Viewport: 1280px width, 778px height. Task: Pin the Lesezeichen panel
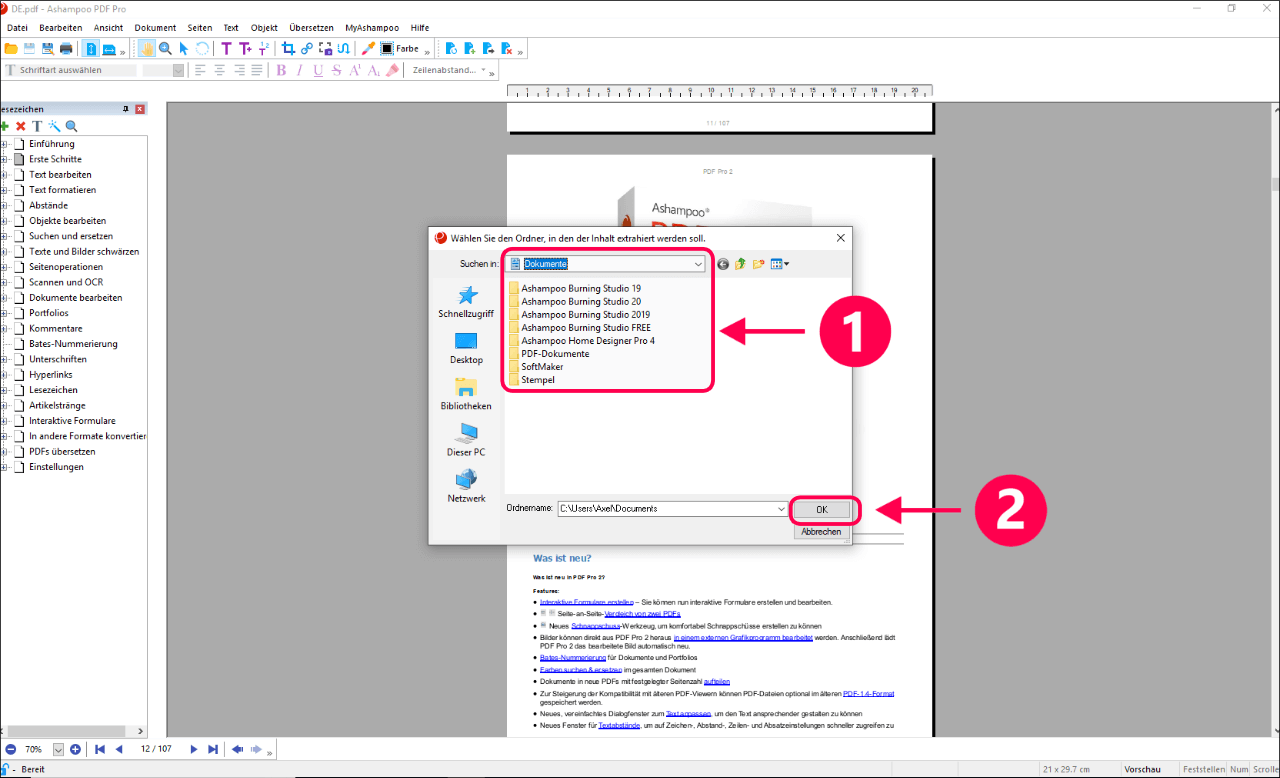[126, 109]
